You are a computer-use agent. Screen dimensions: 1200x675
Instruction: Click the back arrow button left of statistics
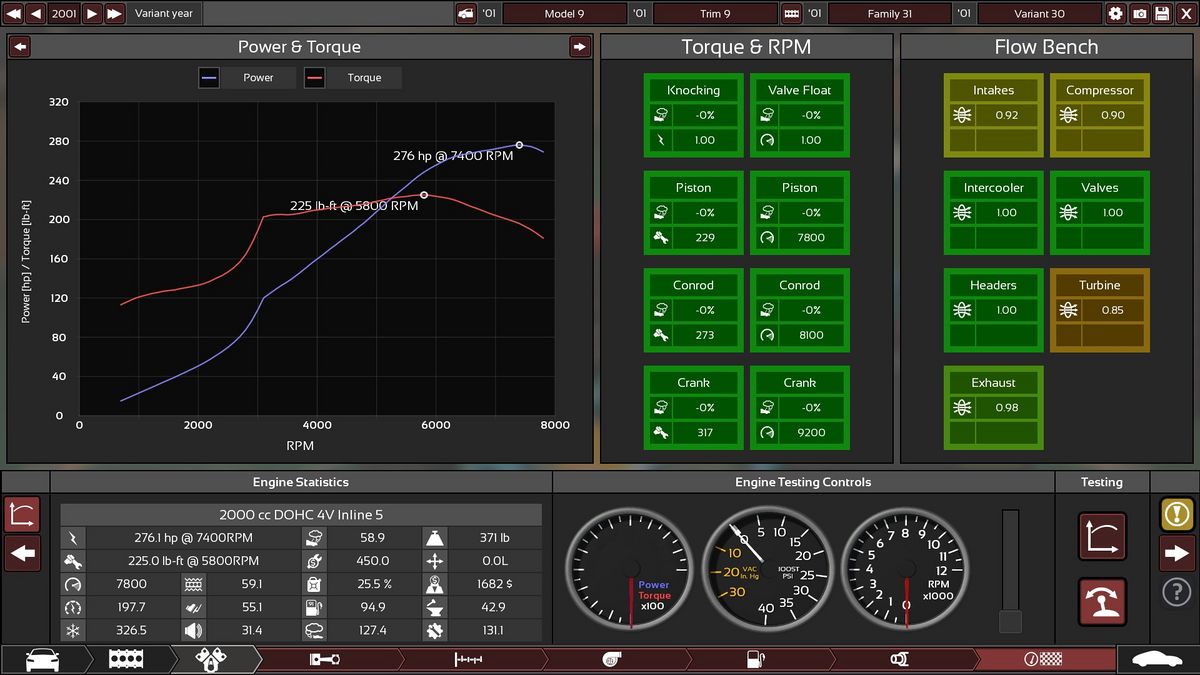tap(22, 552)
